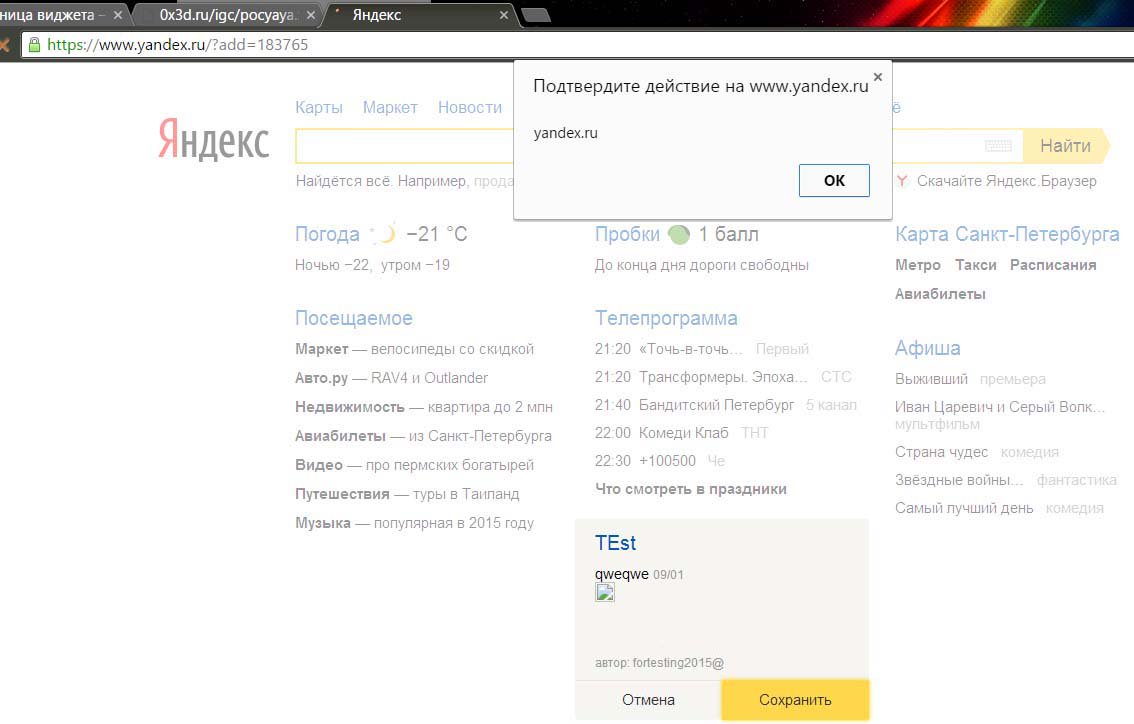Open the Яндекс logo

213,139
